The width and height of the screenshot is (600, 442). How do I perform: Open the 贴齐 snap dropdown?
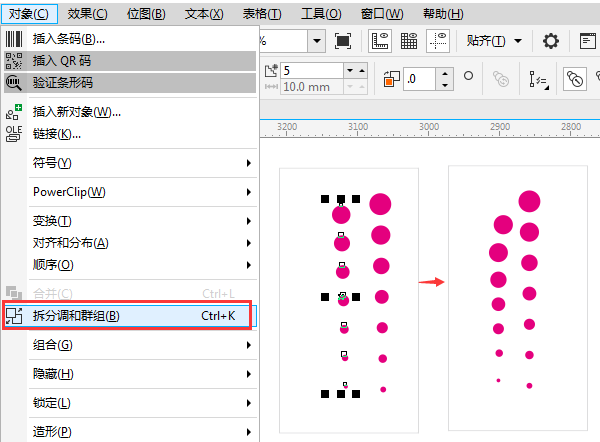[494, 41]
